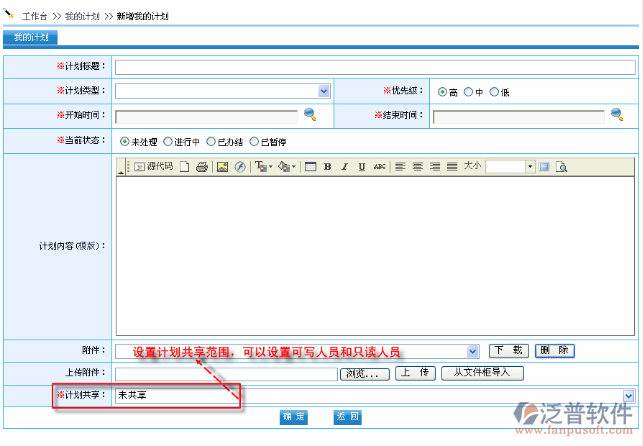Image resolution: width=643 pixels, height=446 pixels.
Task: Click the start time input field
Action: tap(207, 117)
